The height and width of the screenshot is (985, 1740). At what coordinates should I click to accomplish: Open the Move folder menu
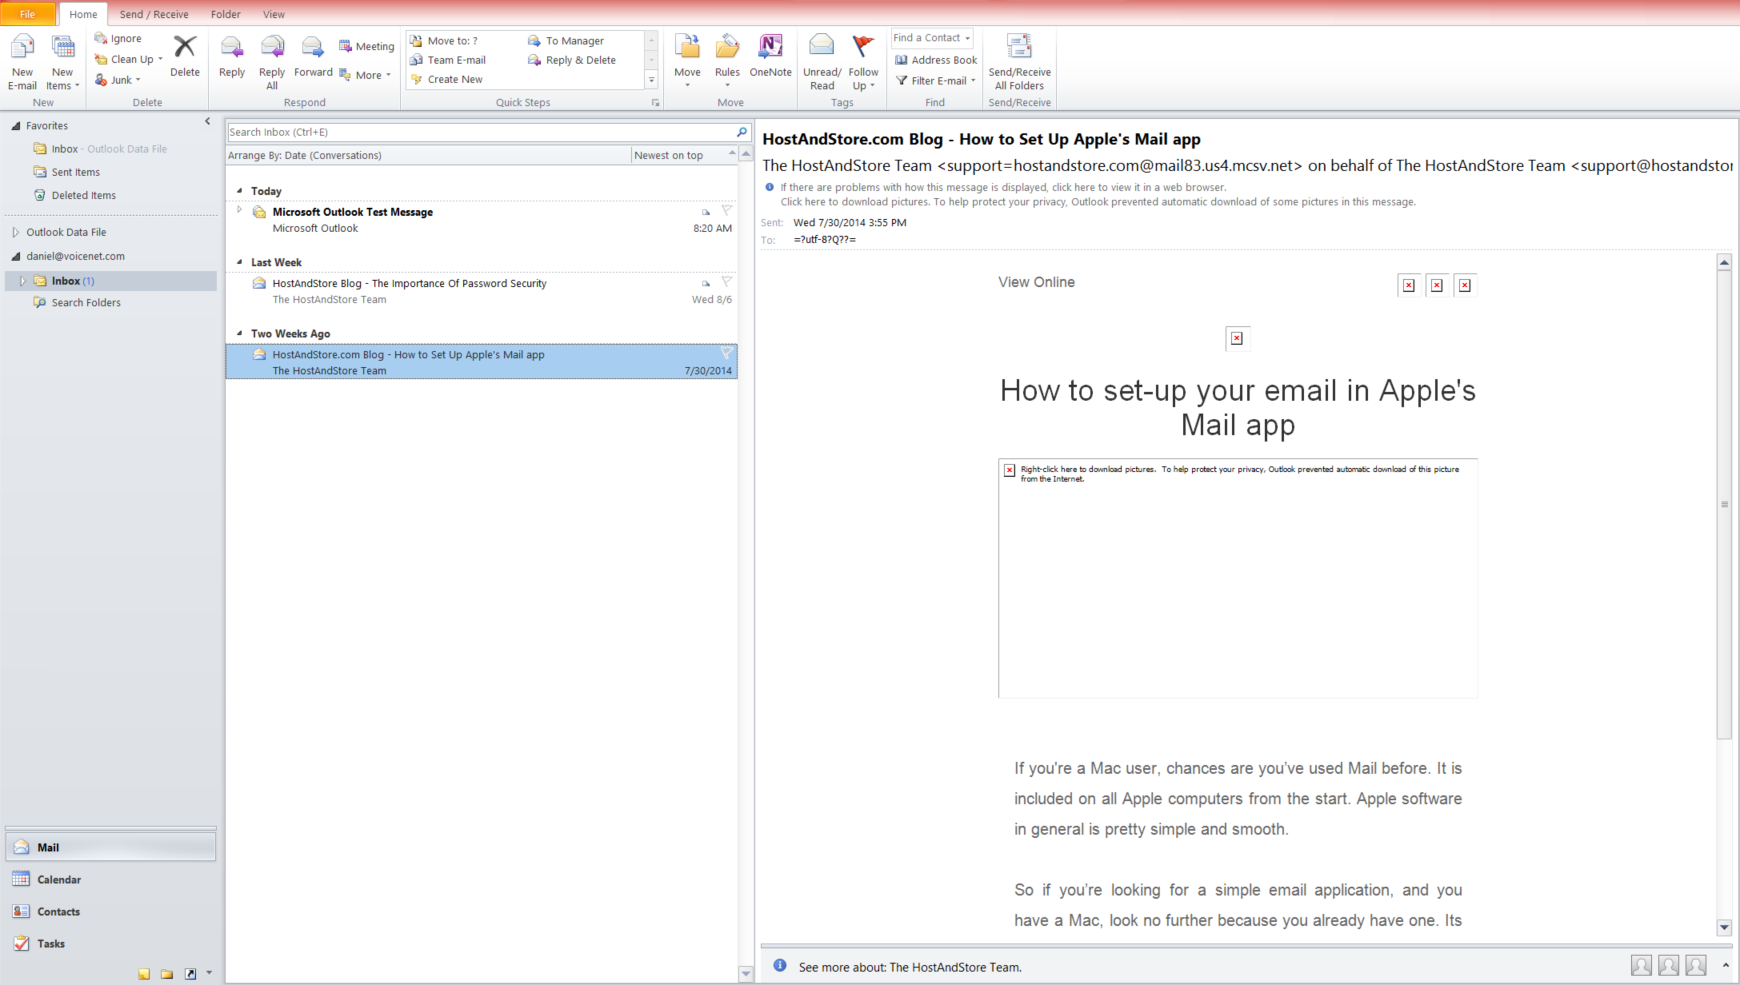[x=687, y=60]
